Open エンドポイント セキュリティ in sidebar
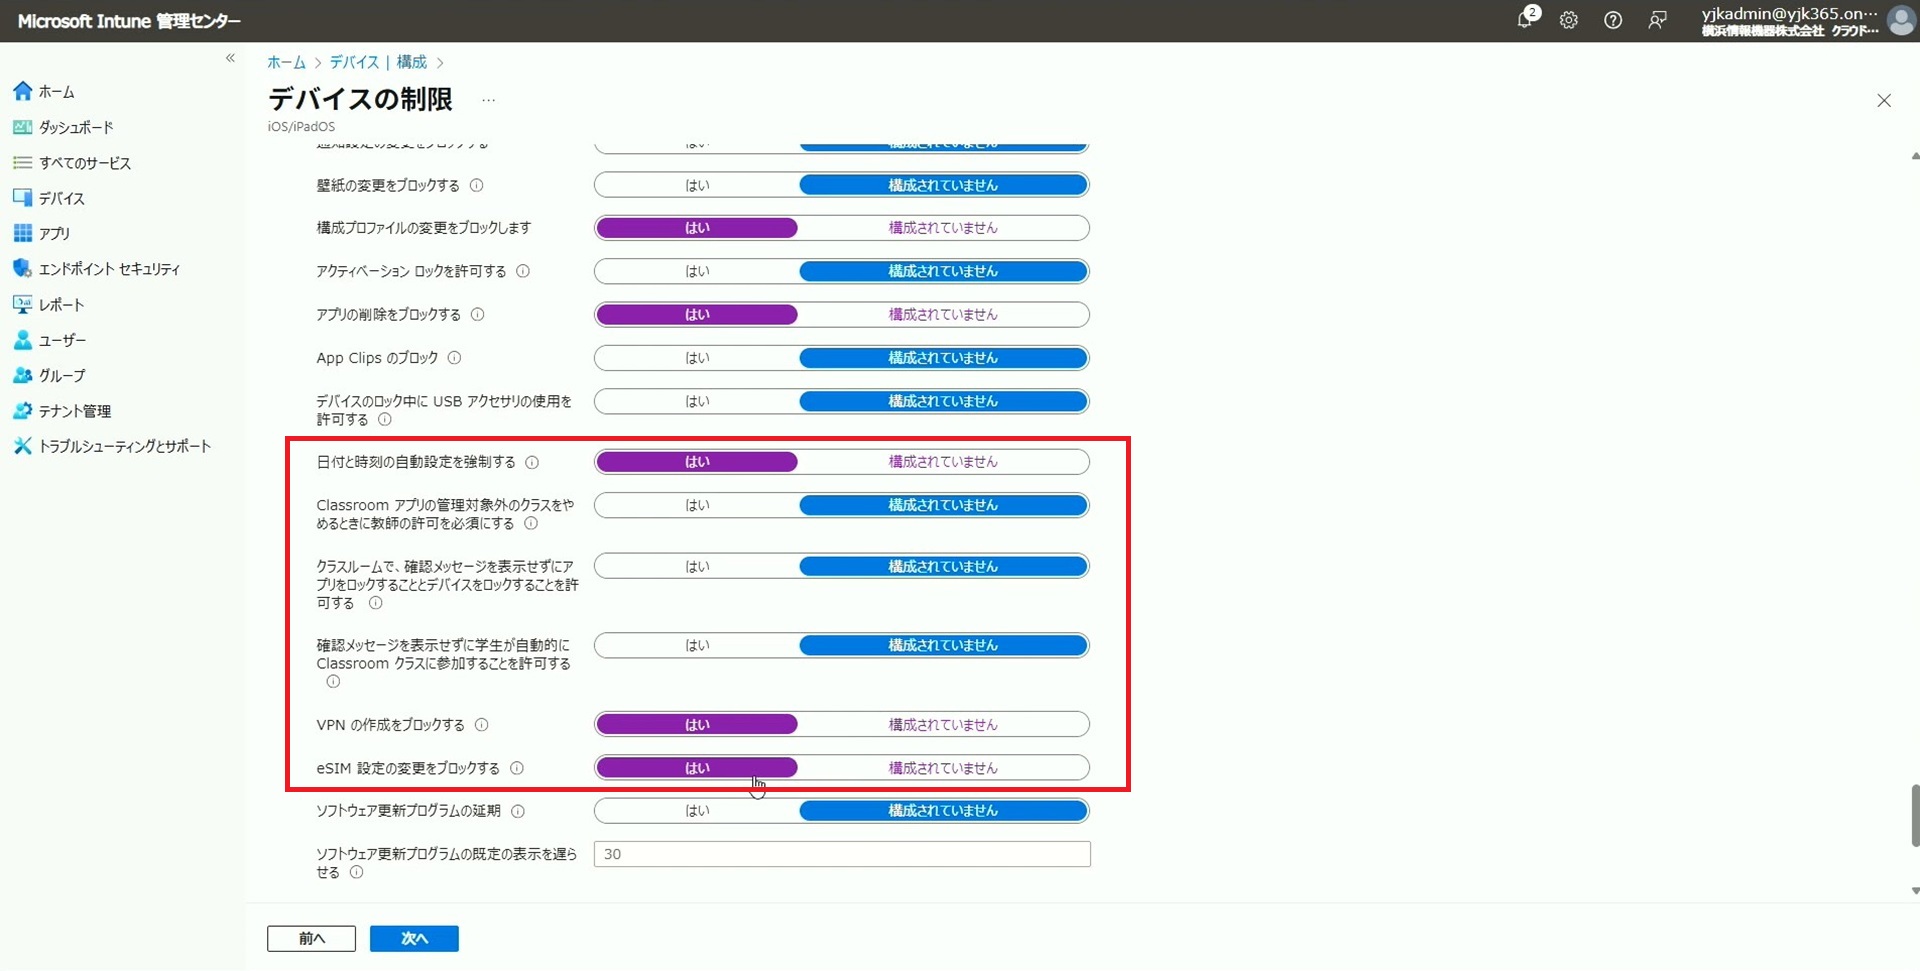The width and height of the screenshot is (1920, 971). coord(109,269)
